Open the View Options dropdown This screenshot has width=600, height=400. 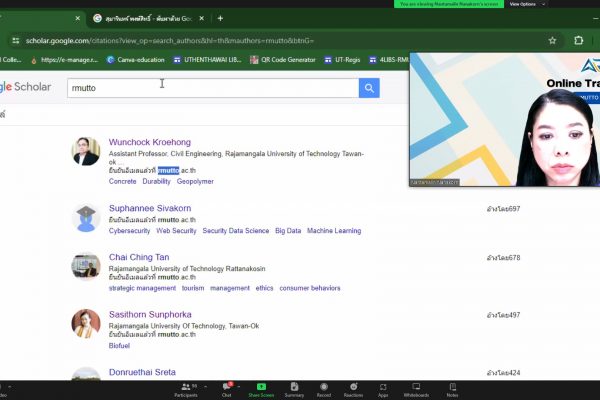tap(527, 4)
